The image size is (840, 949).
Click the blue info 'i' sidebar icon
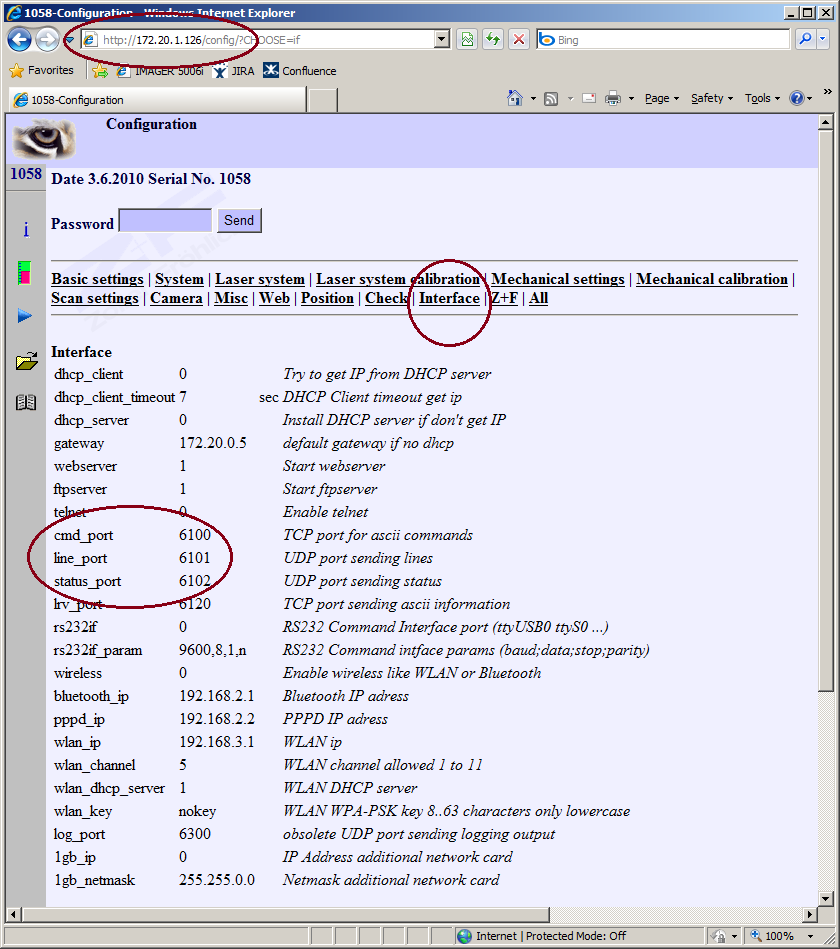[26, 229]
